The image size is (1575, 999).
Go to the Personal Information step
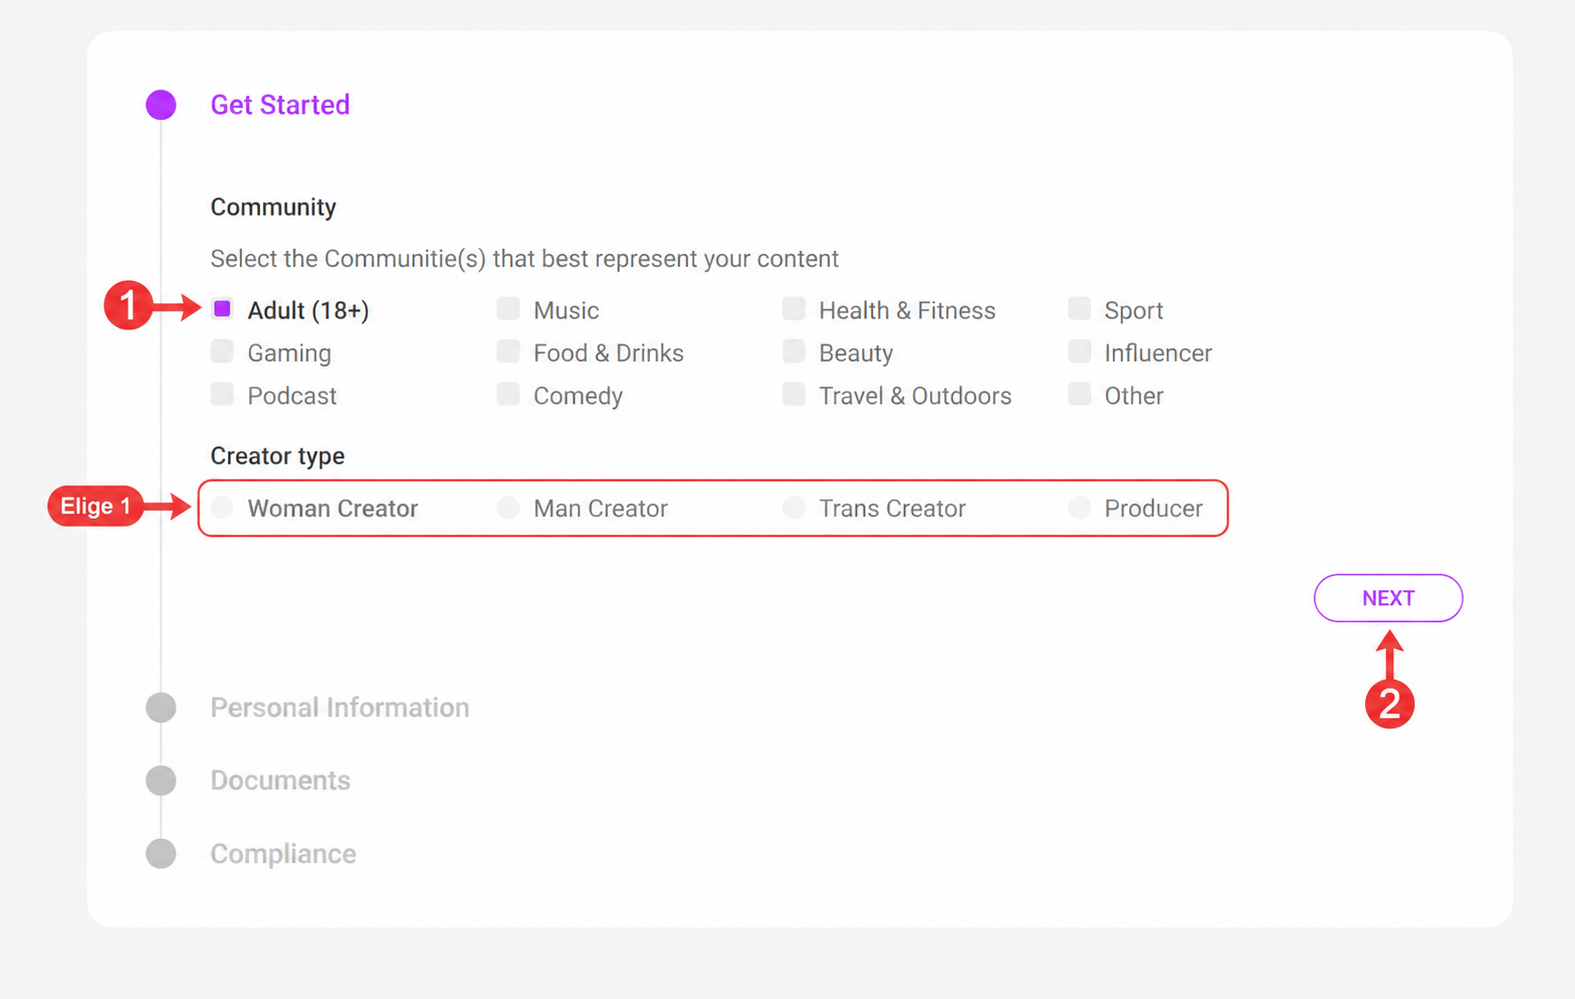340,708
